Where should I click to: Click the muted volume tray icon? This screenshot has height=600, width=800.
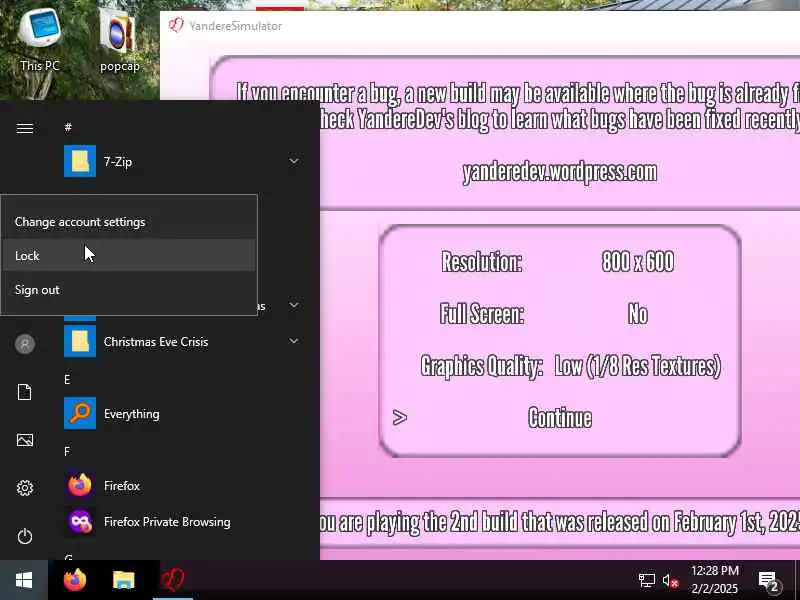coord(670,581)
